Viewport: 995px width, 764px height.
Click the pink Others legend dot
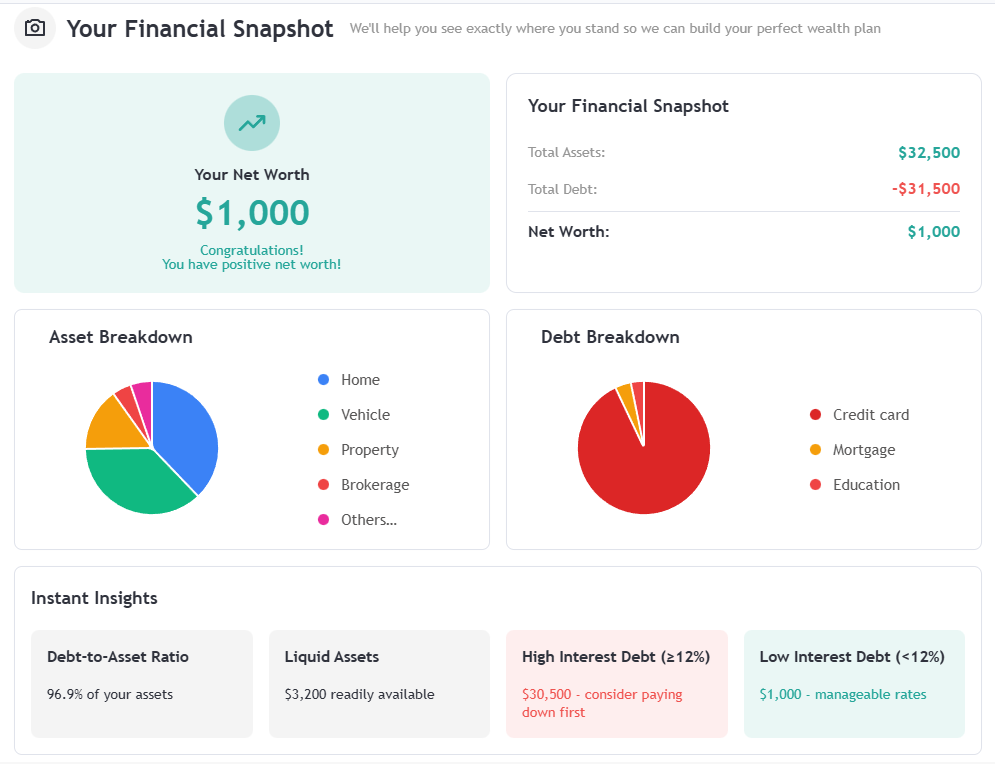[x=323, y=520]
